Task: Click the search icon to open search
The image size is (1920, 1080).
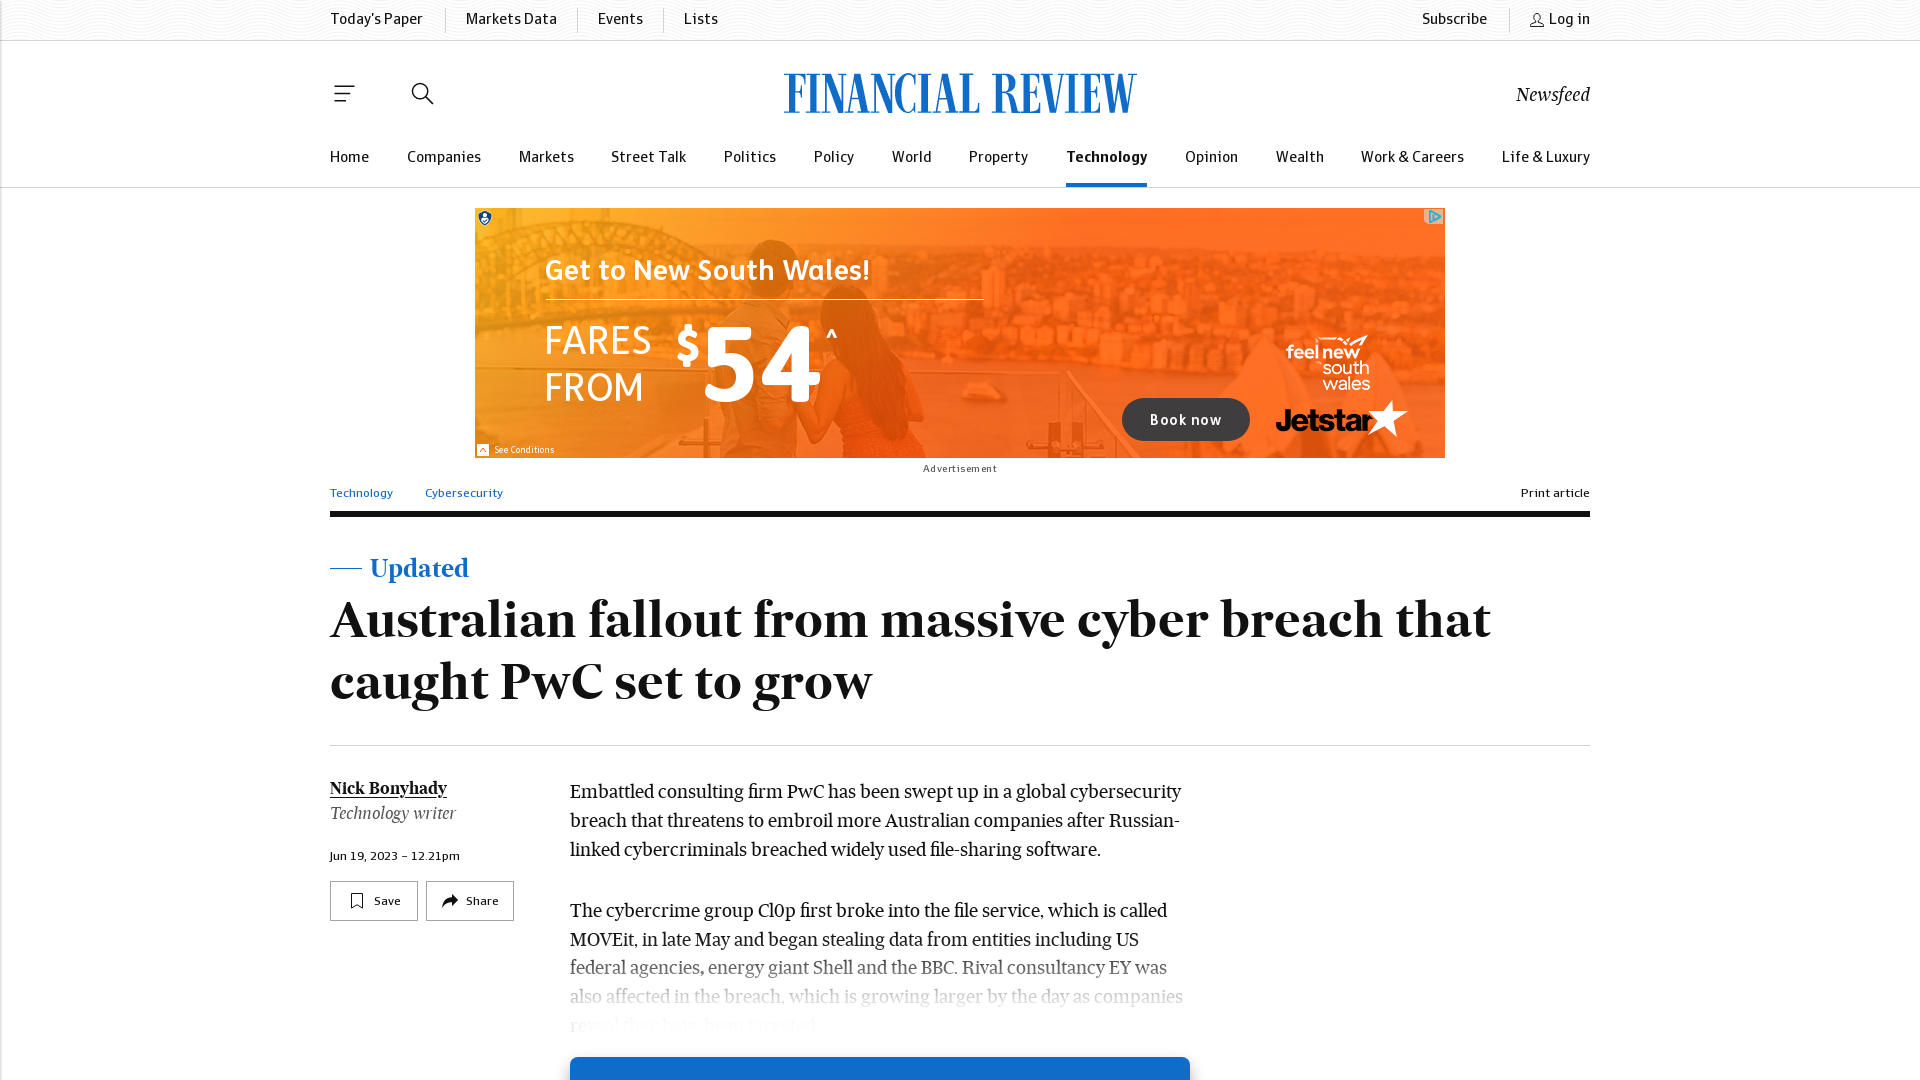Action: click(x=422, y=94)
